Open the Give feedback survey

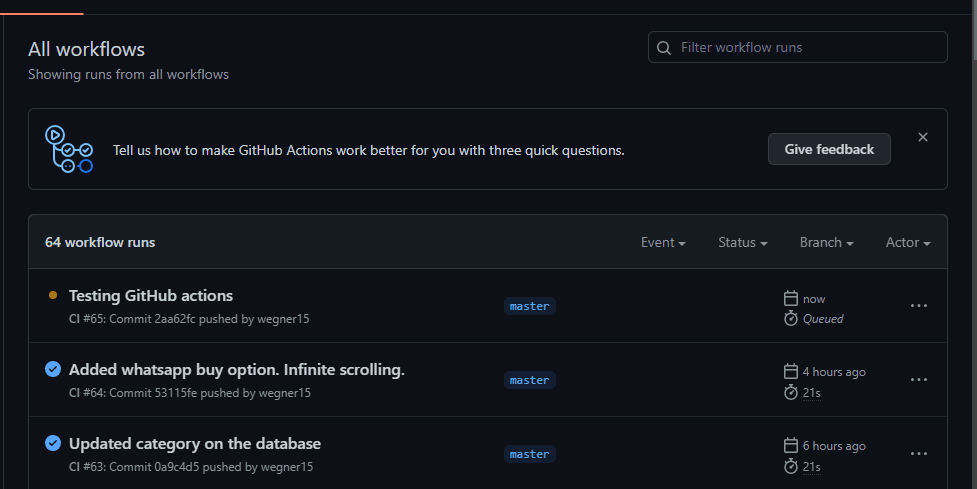(x=829, y=149)
